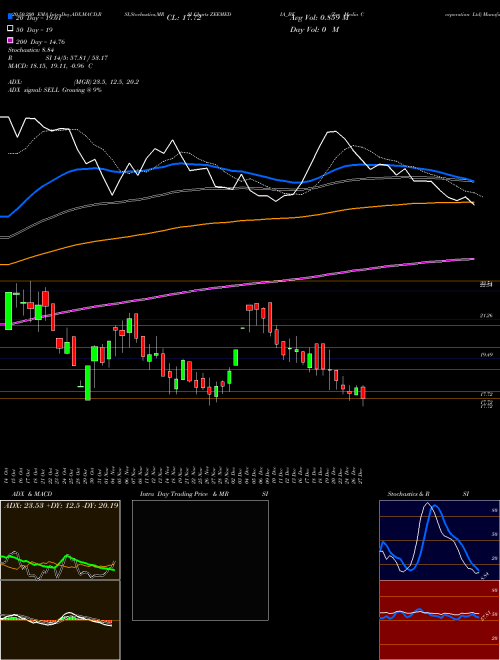
Task: Click the 'Avg Vol: 0.859 M' label
Action: coord(320,18)
